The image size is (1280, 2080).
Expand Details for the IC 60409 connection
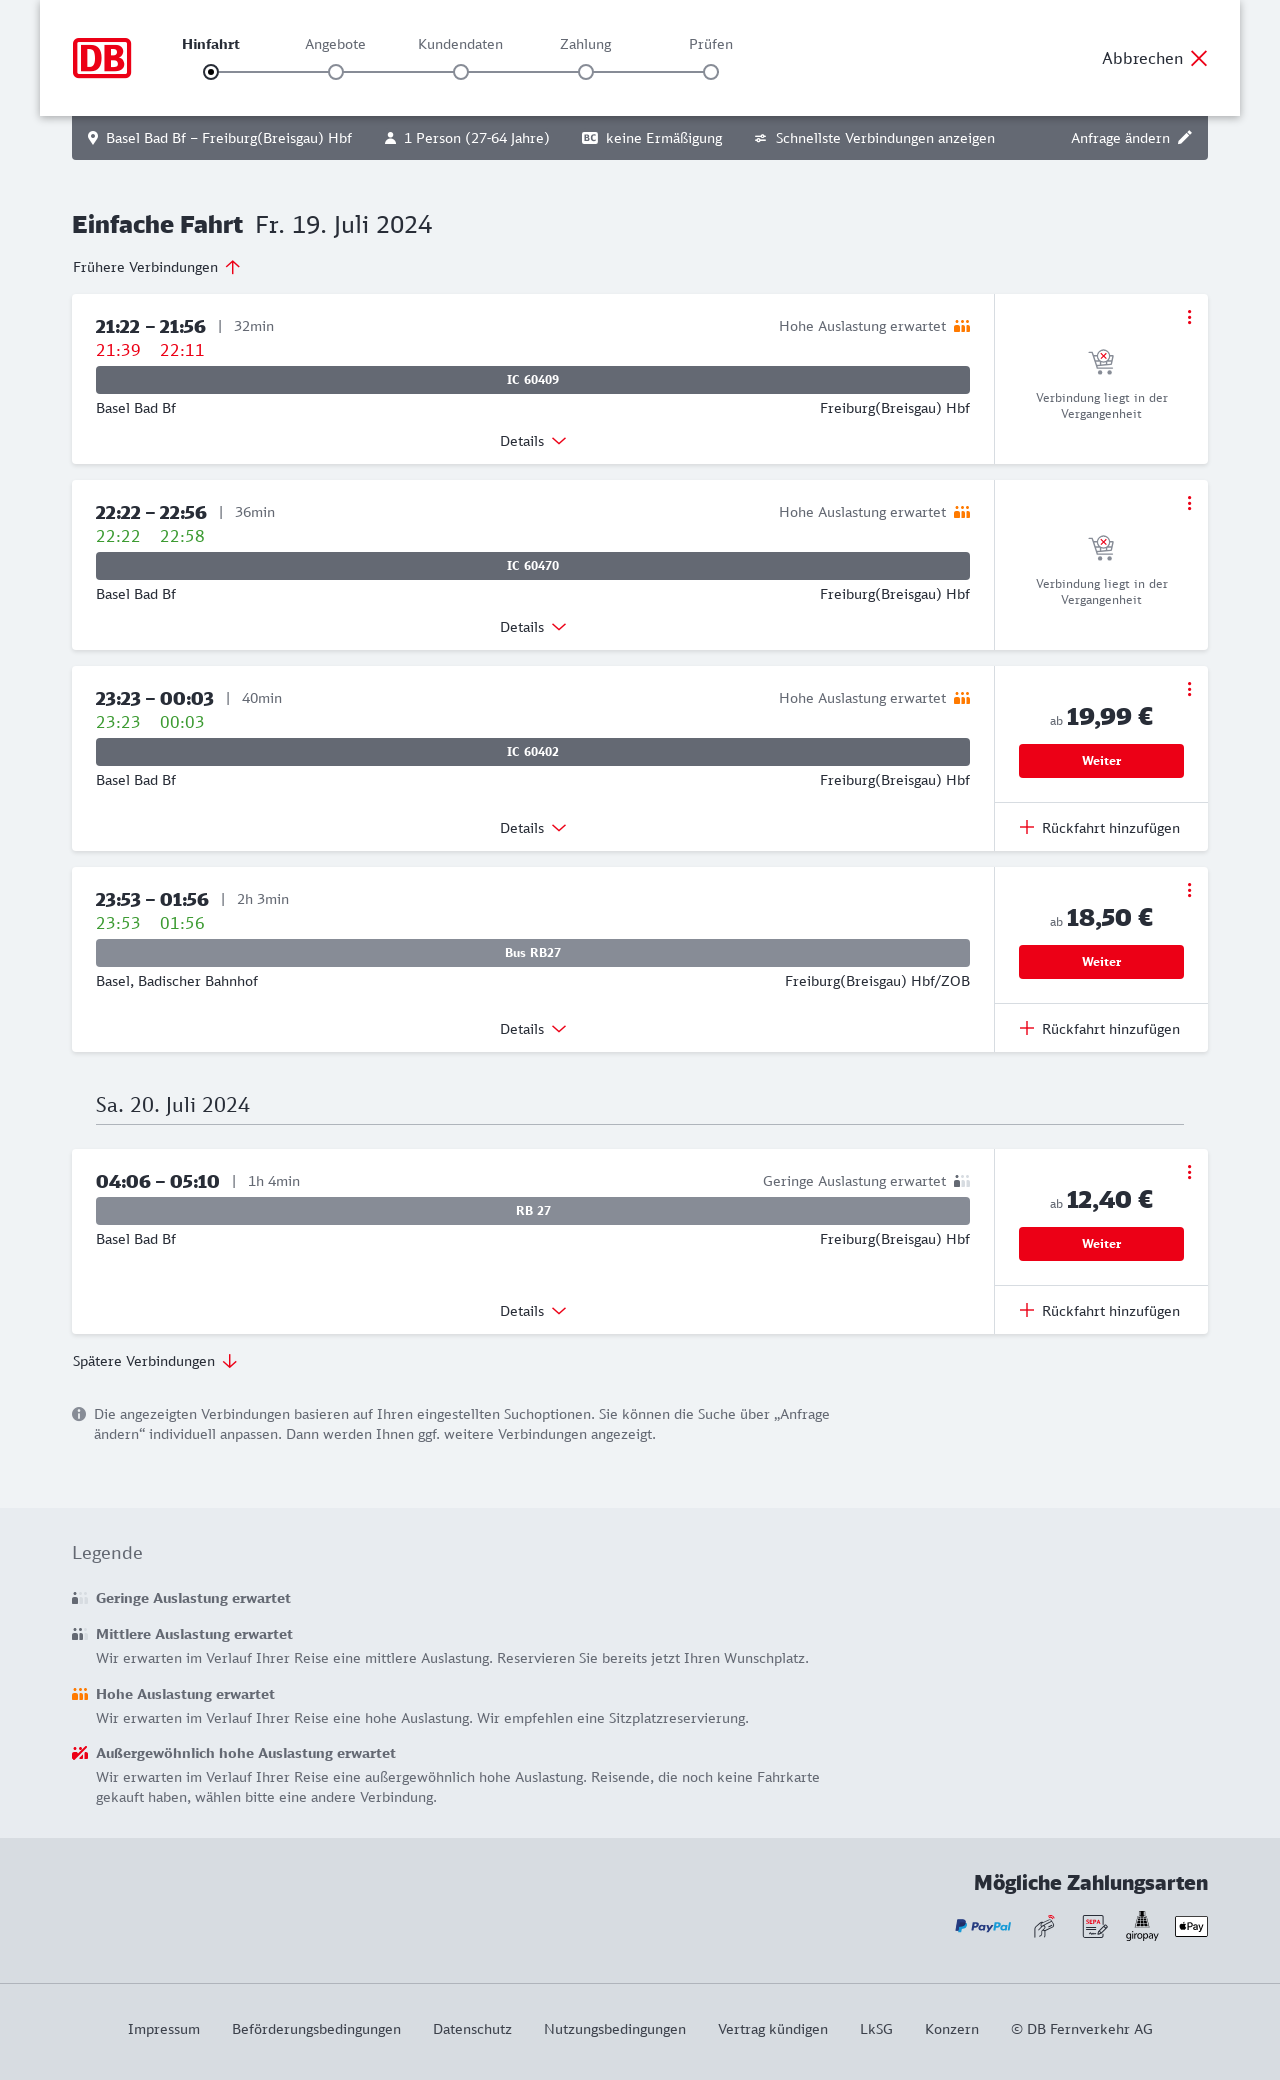[x=533, y=441]
